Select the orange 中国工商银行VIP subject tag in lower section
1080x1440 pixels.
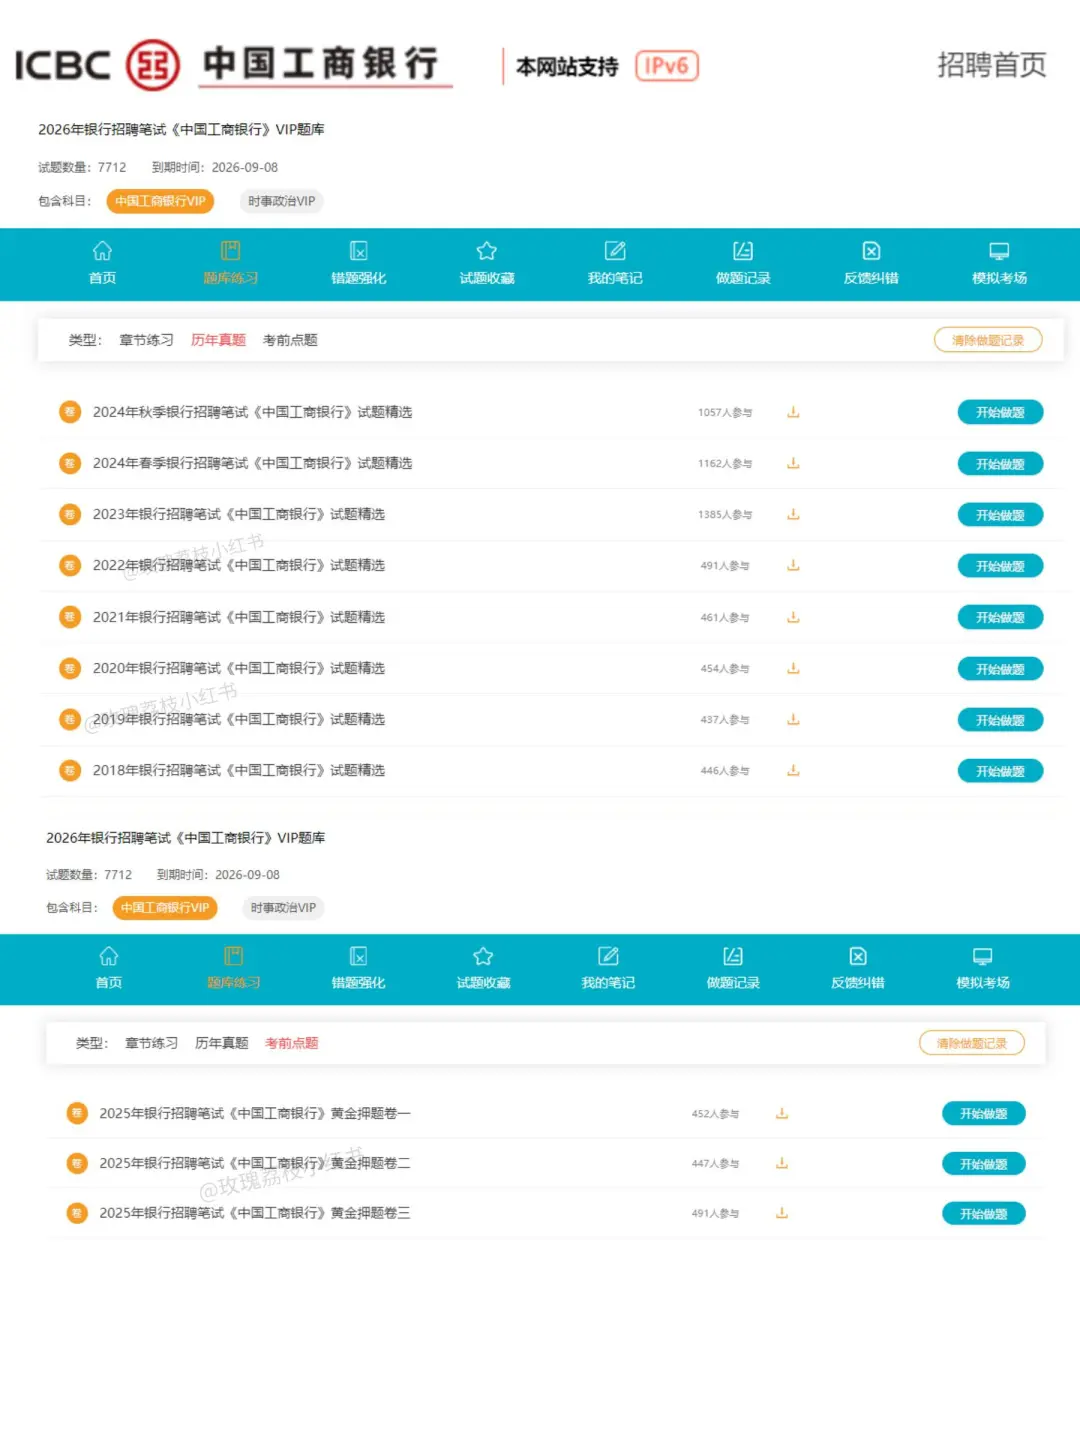click(165, 908)
